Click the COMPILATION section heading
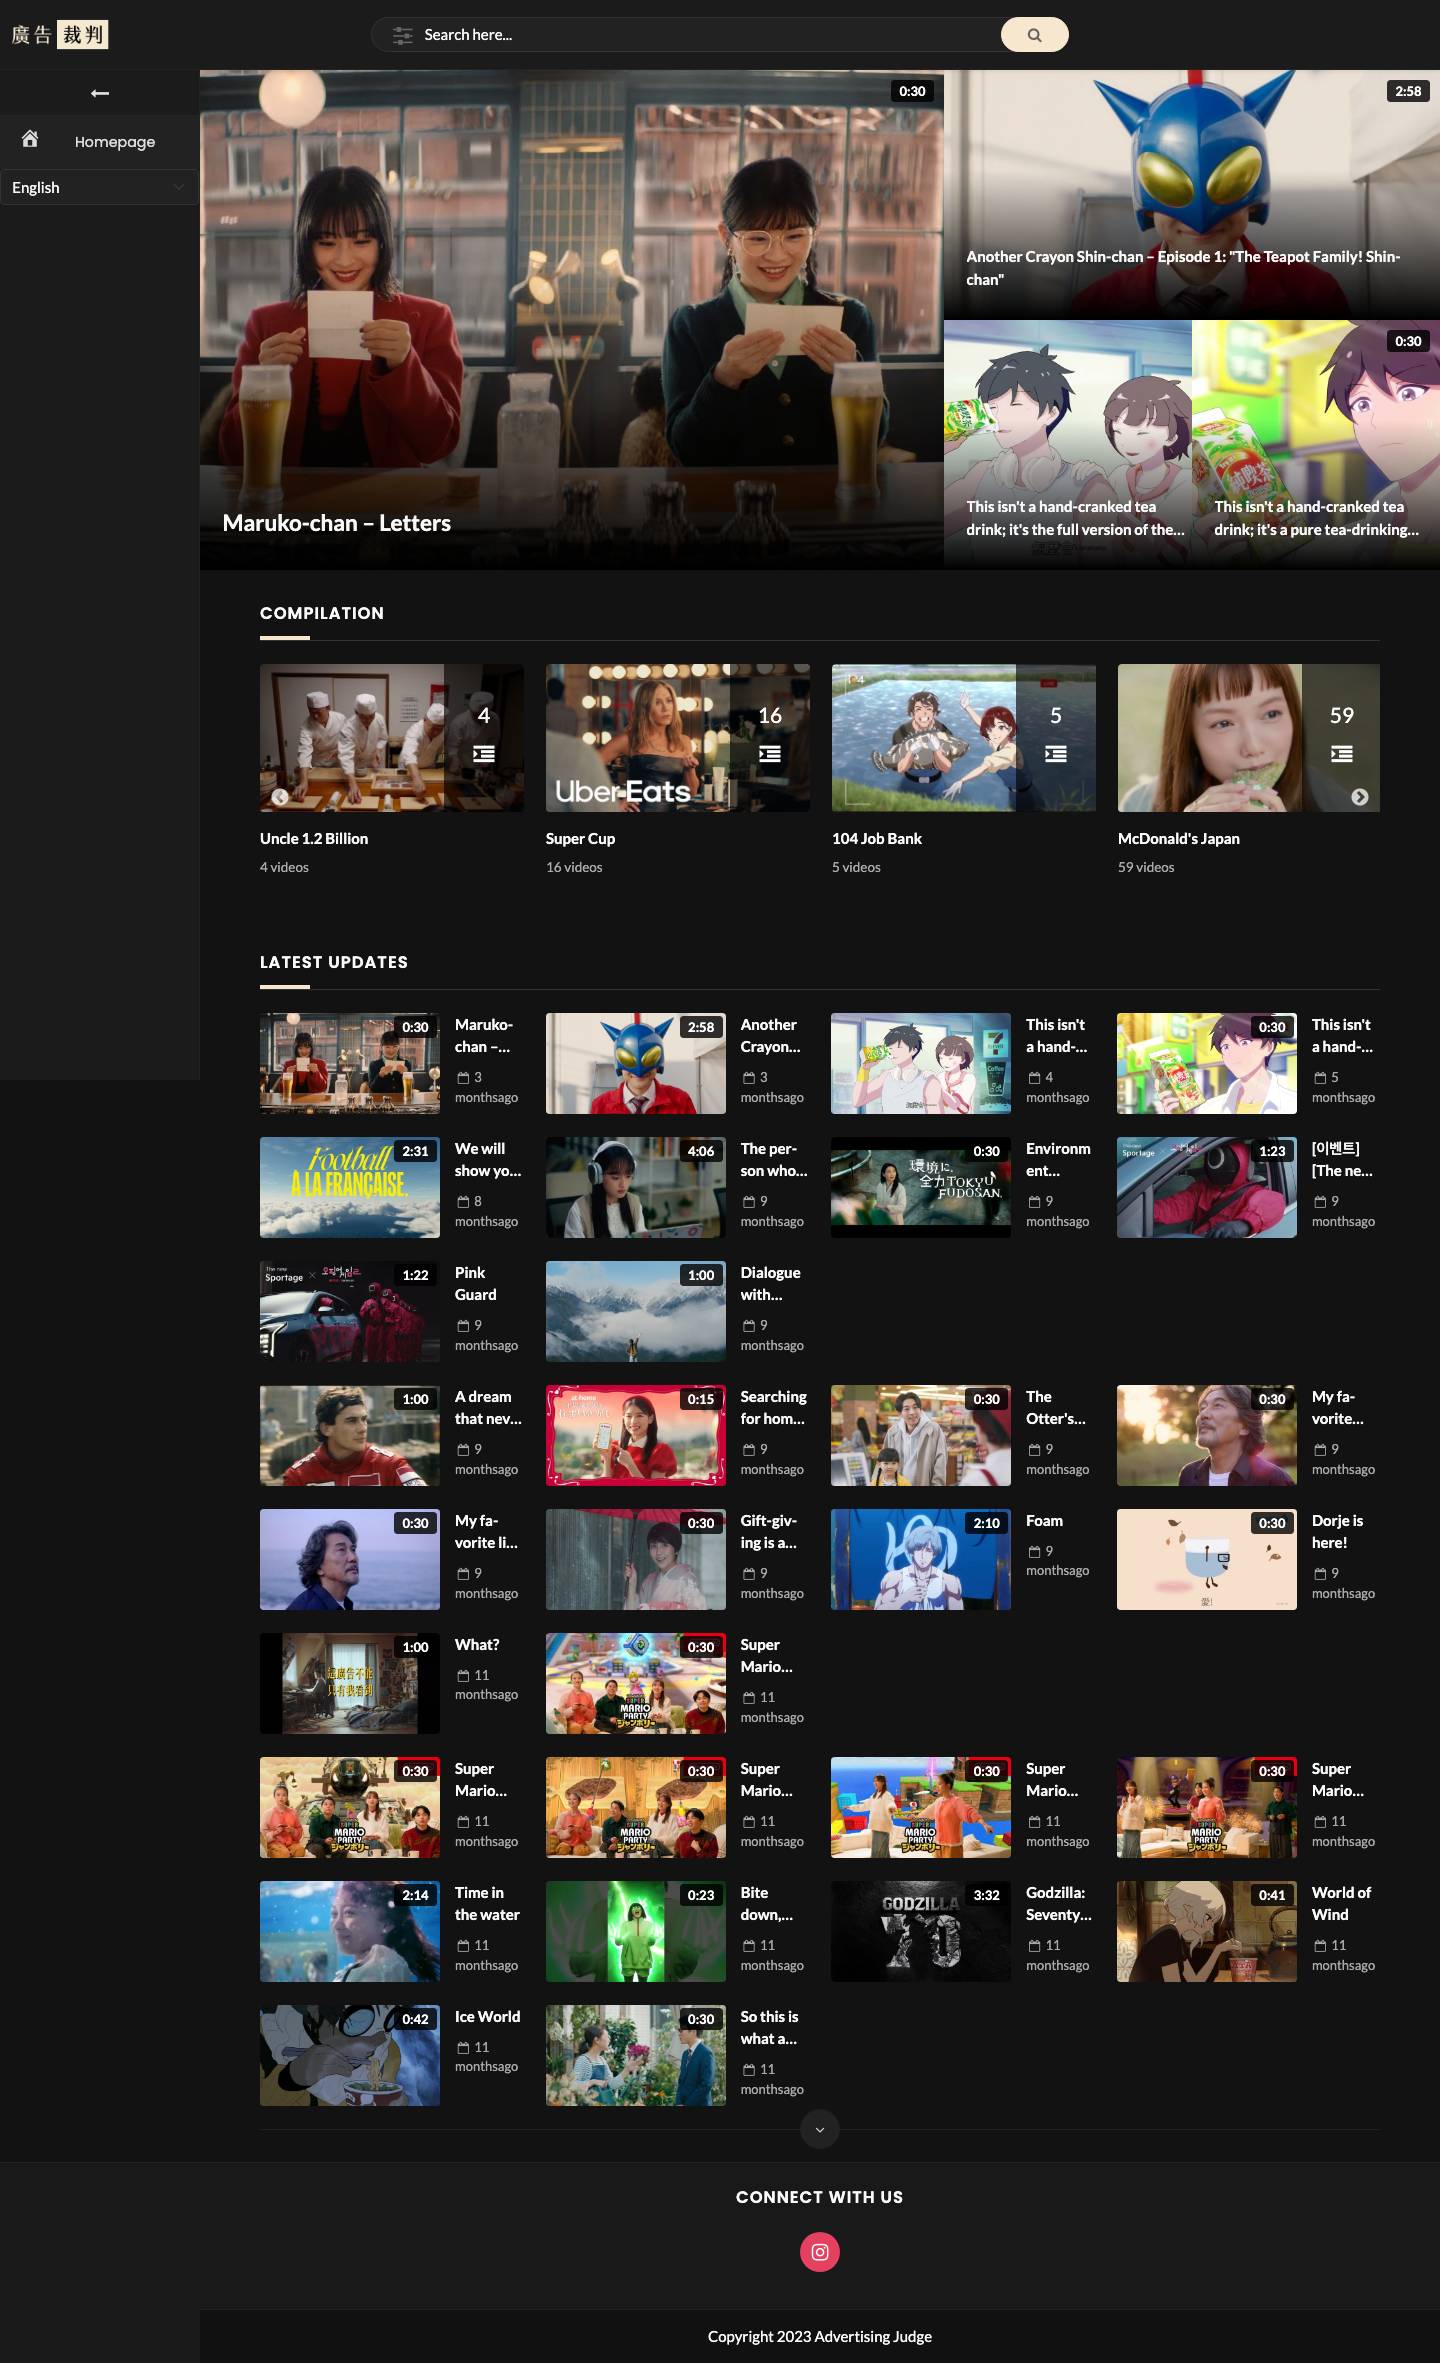 [x=322, y=613]
